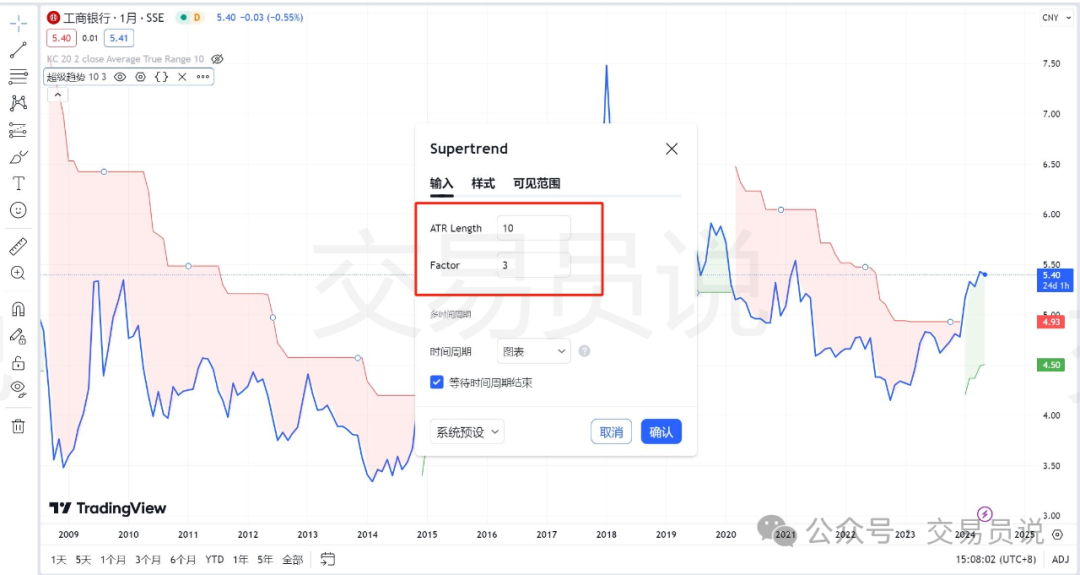Select the crosshair cursor tool

tap(19, 23)
